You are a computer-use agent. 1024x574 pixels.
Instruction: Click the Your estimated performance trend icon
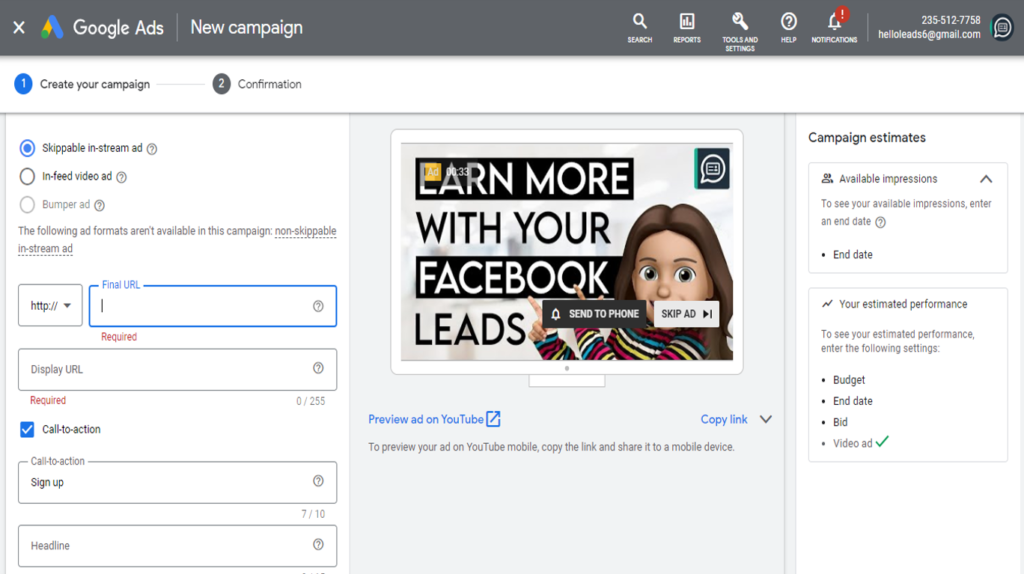point(827,304)
